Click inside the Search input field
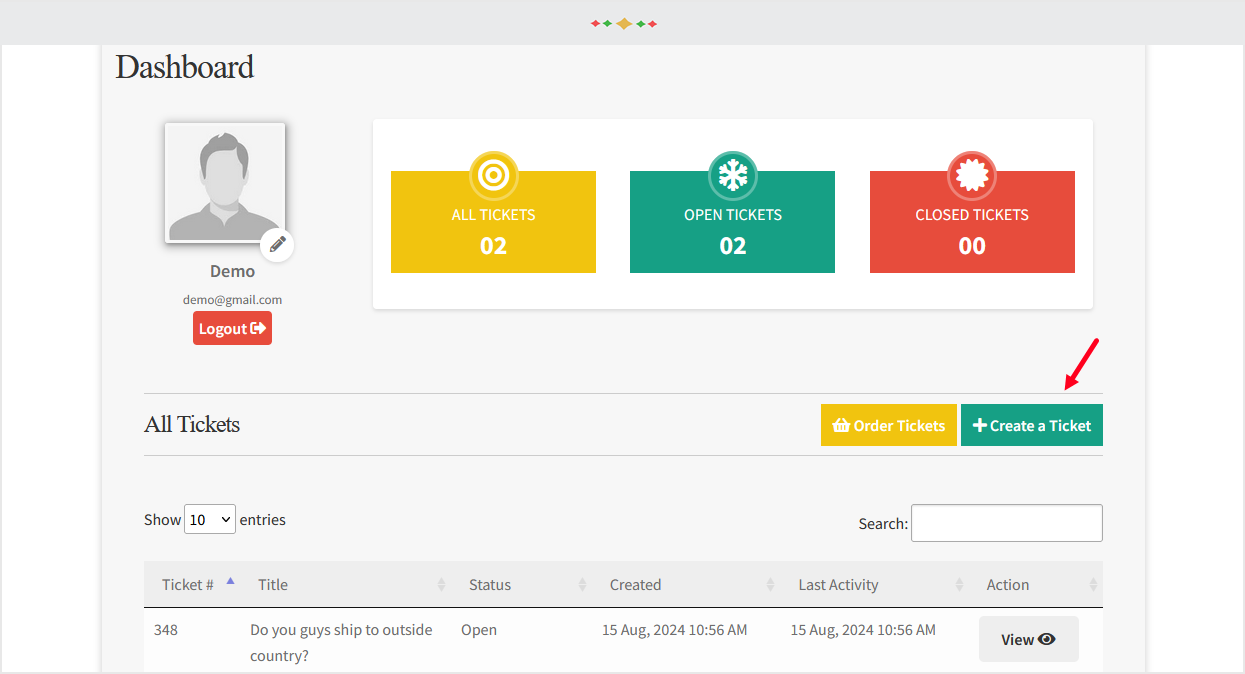This screenshot has width=1245, height=674. click(1005, 522)
